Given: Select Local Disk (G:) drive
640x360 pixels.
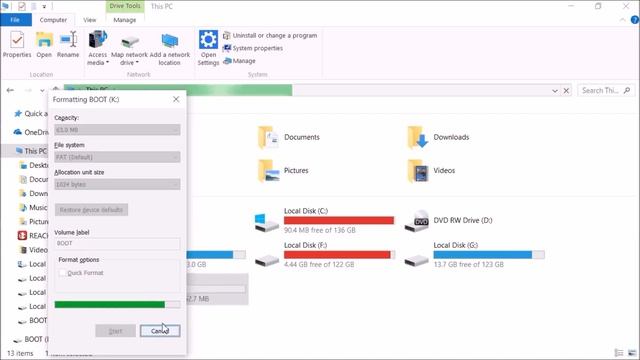Looking at the screenshot, I should pos(474,255).
